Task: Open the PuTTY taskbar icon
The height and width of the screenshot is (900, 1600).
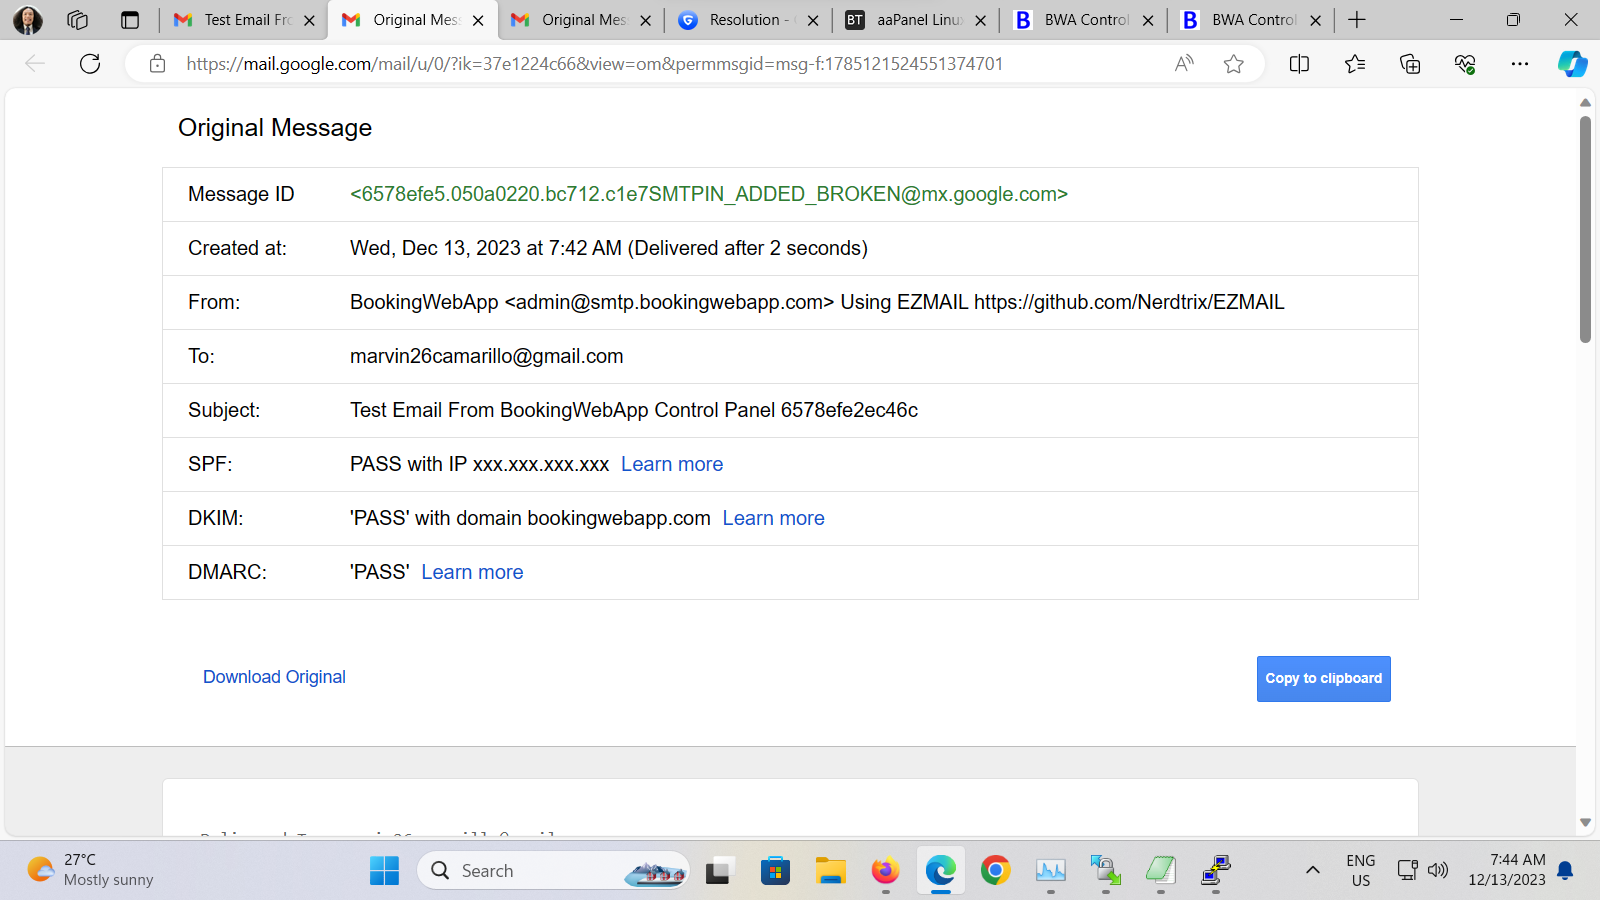Action: tap(1216, 871)
